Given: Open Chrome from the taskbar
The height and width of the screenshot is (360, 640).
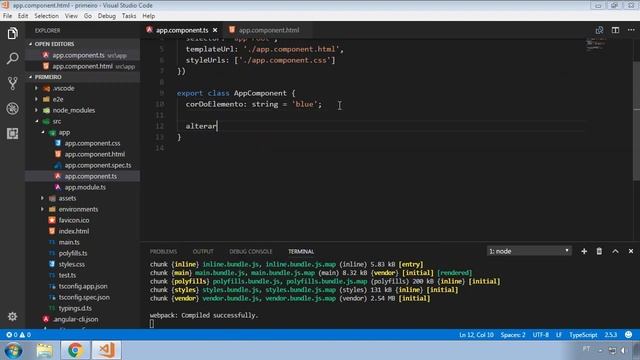Looking at the screenshot, I should pyautogui.click(x=75, y=351).
